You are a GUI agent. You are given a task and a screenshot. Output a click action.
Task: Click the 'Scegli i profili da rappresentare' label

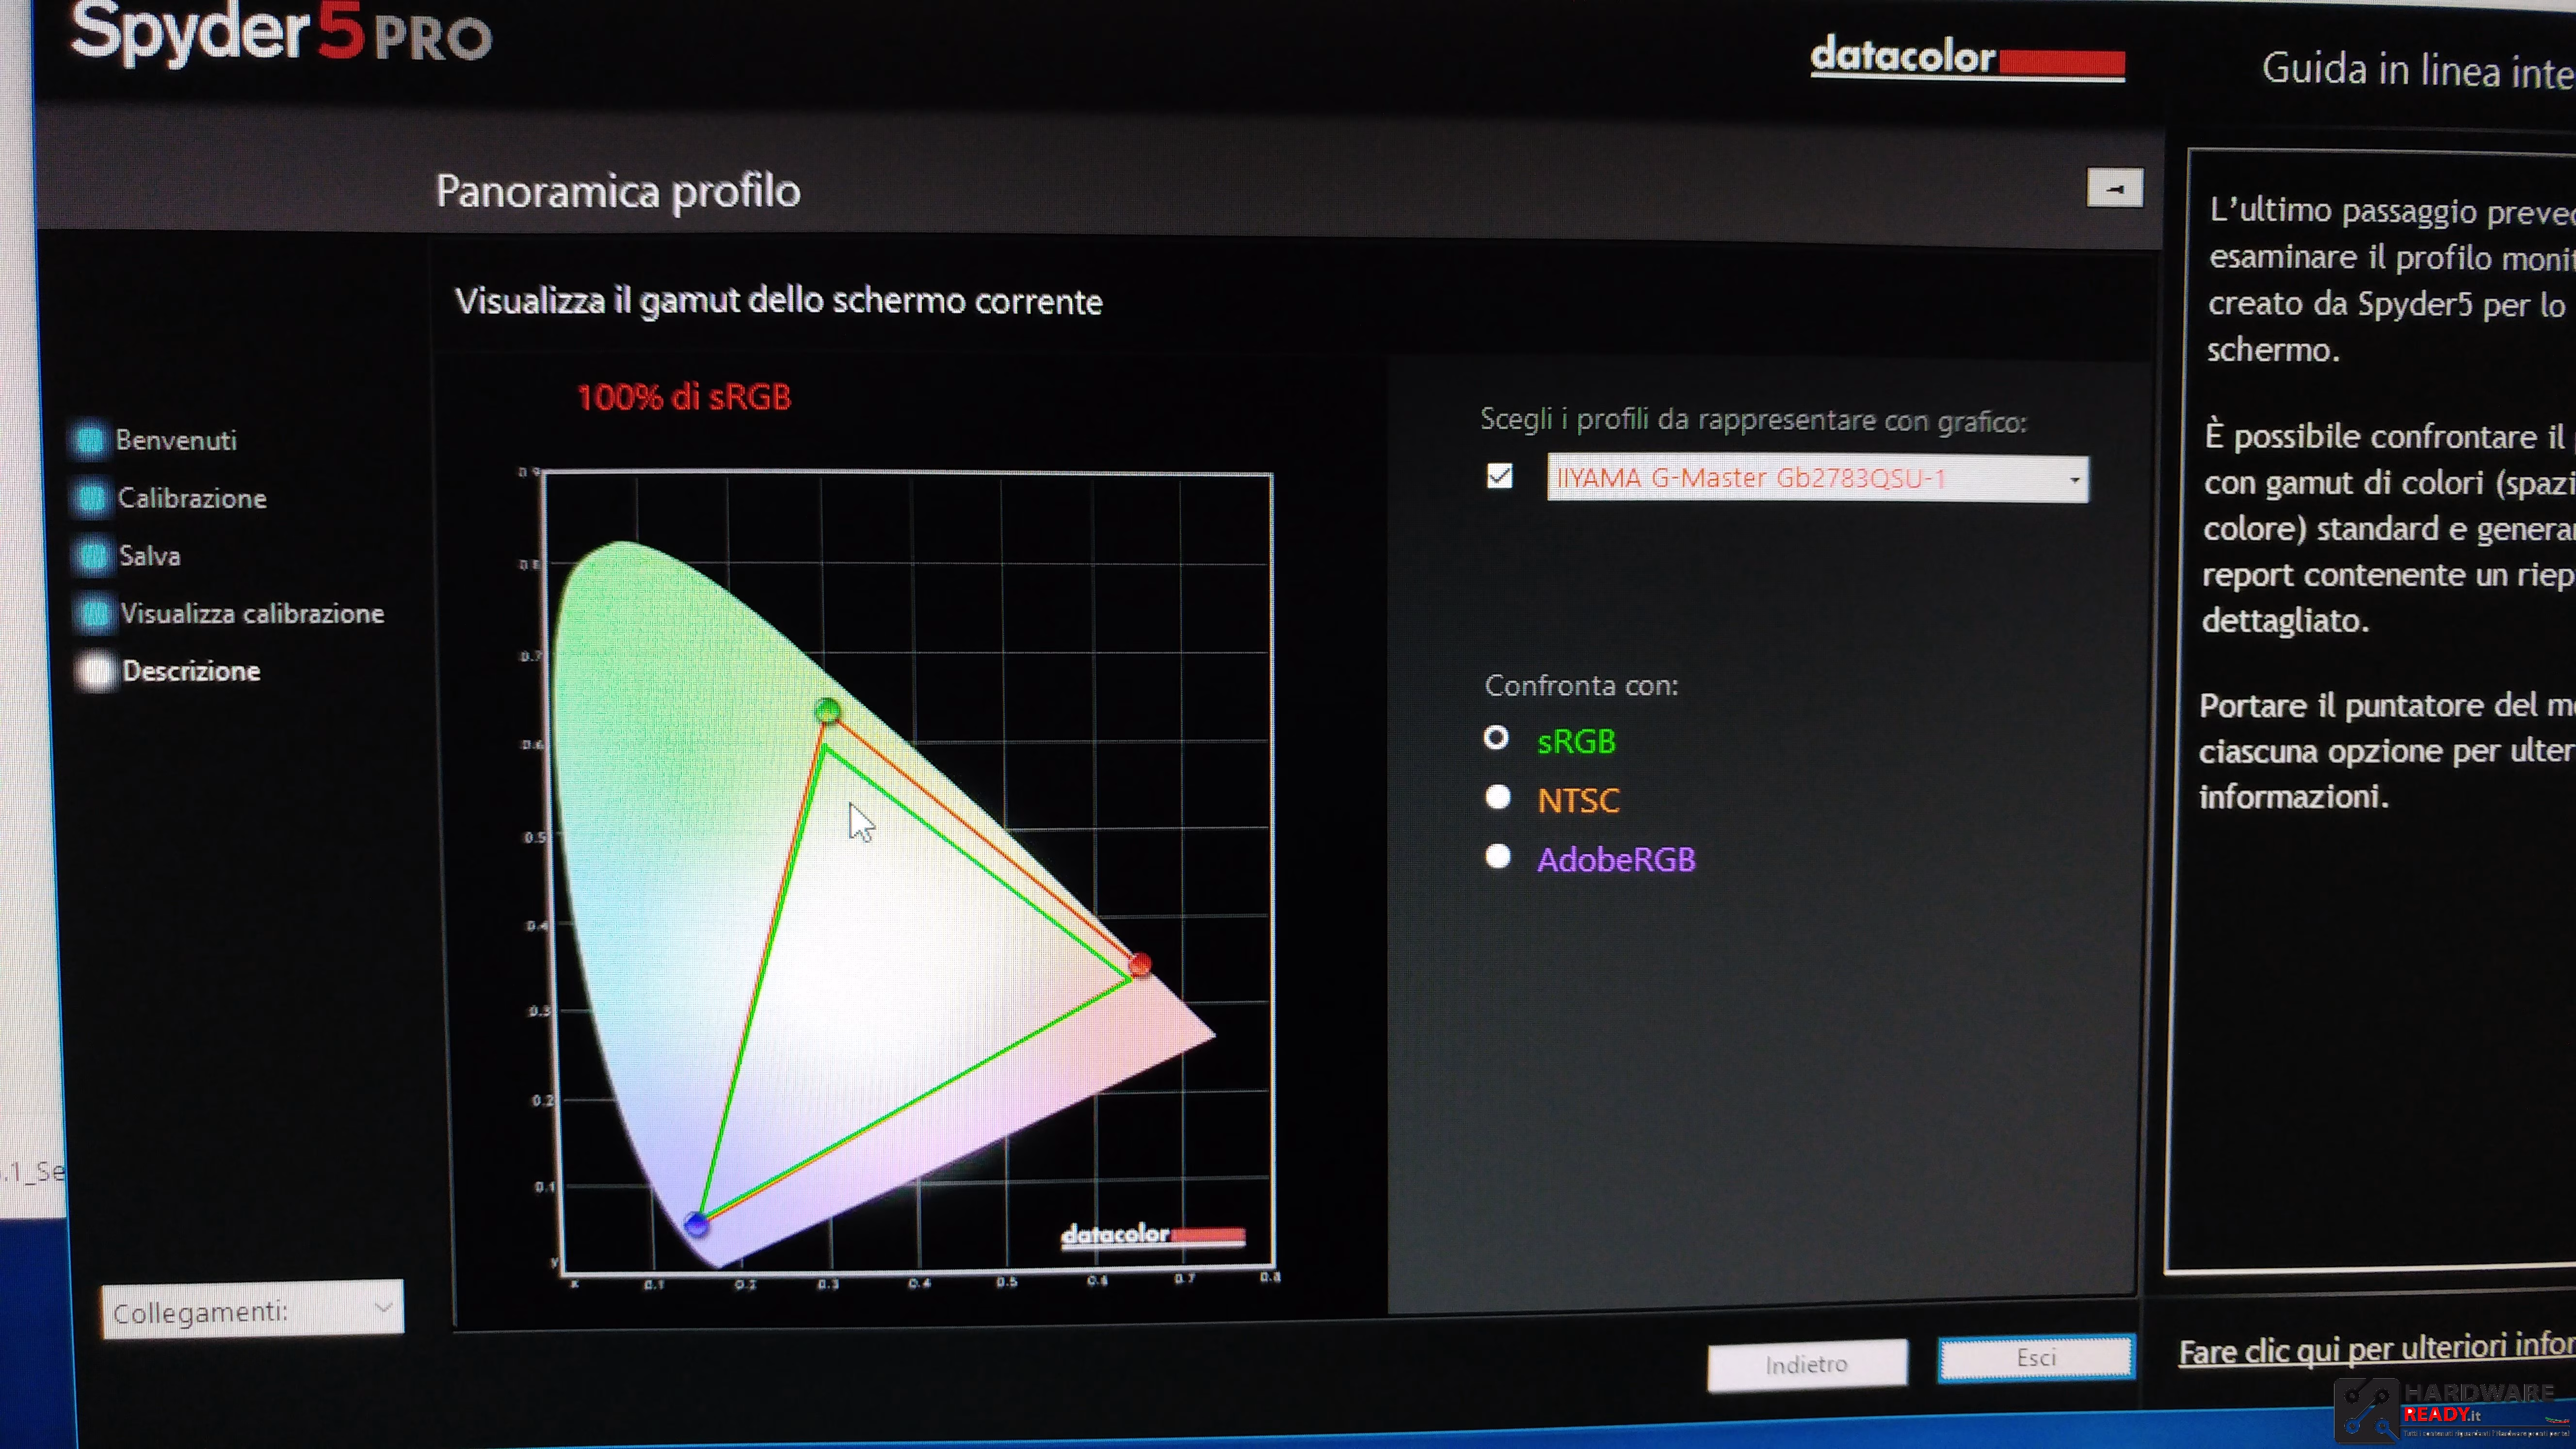coord(1753,420)
